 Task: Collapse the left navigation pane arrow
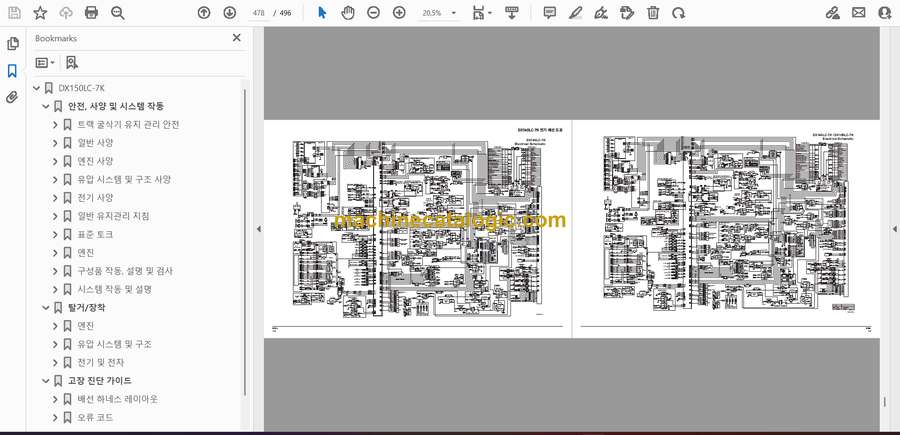pyautogui.click(x=258, y=229)
